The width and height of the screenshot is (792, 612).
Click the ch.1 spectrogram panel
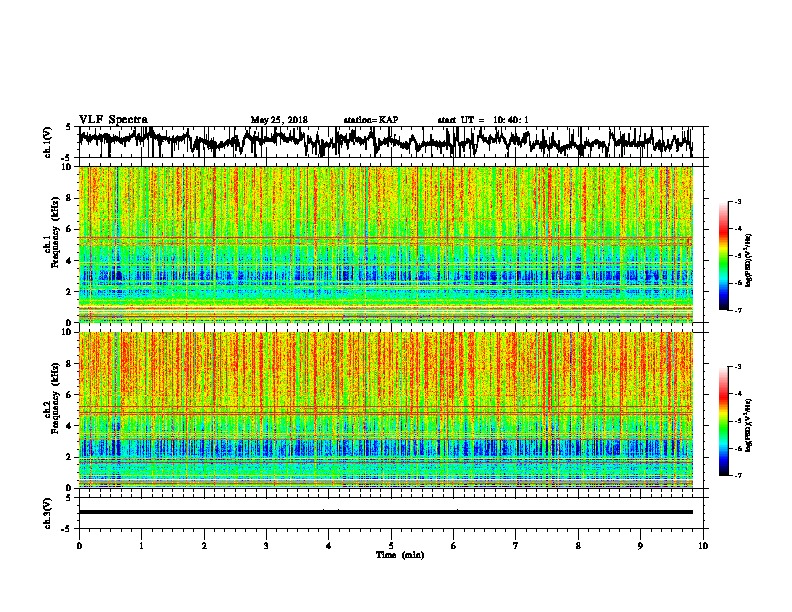pyautogui.click(x=385, y=244)
